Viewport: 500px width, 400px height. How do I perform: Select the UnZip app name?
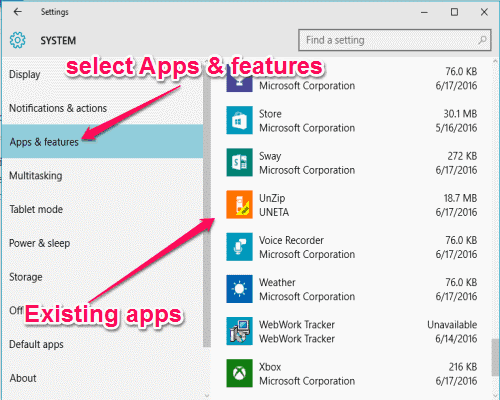point(272,198)
